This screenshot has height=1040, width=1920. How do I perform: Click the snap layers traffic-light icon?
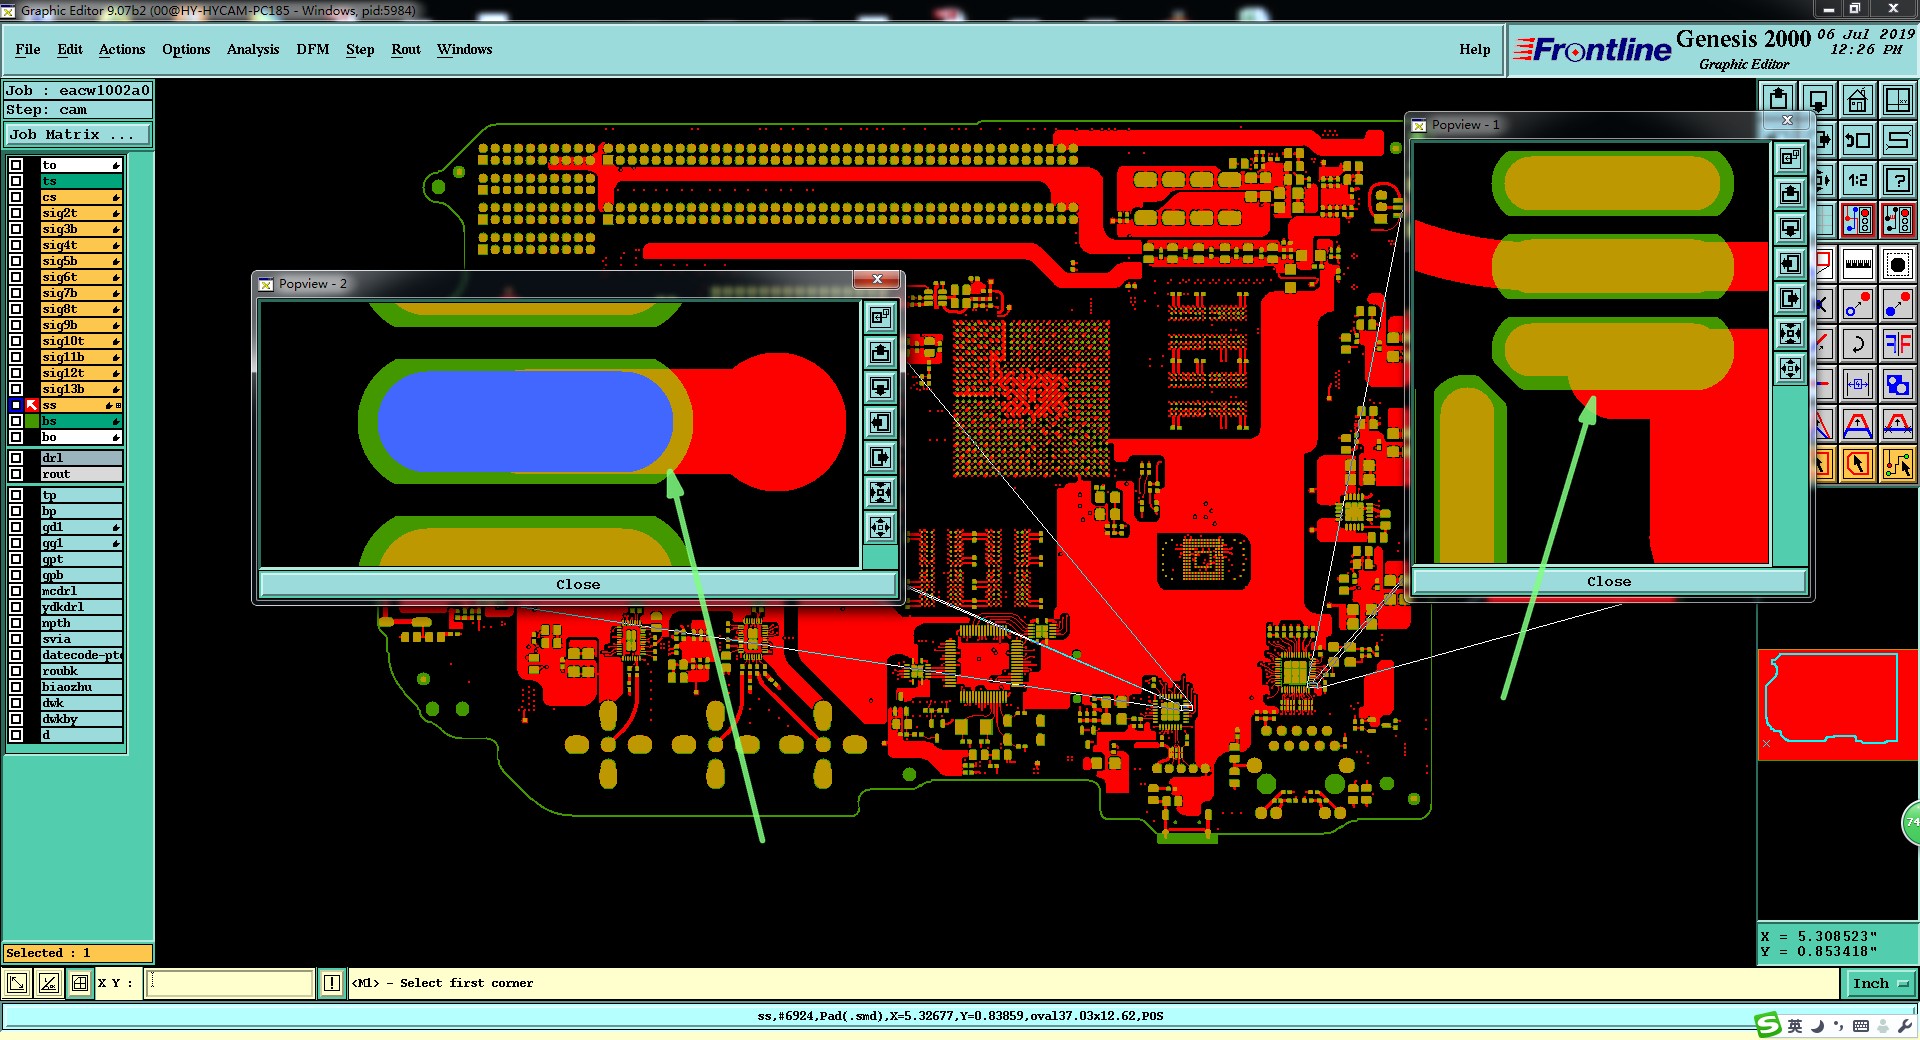pyautogui.click(x=1858, y=219)
